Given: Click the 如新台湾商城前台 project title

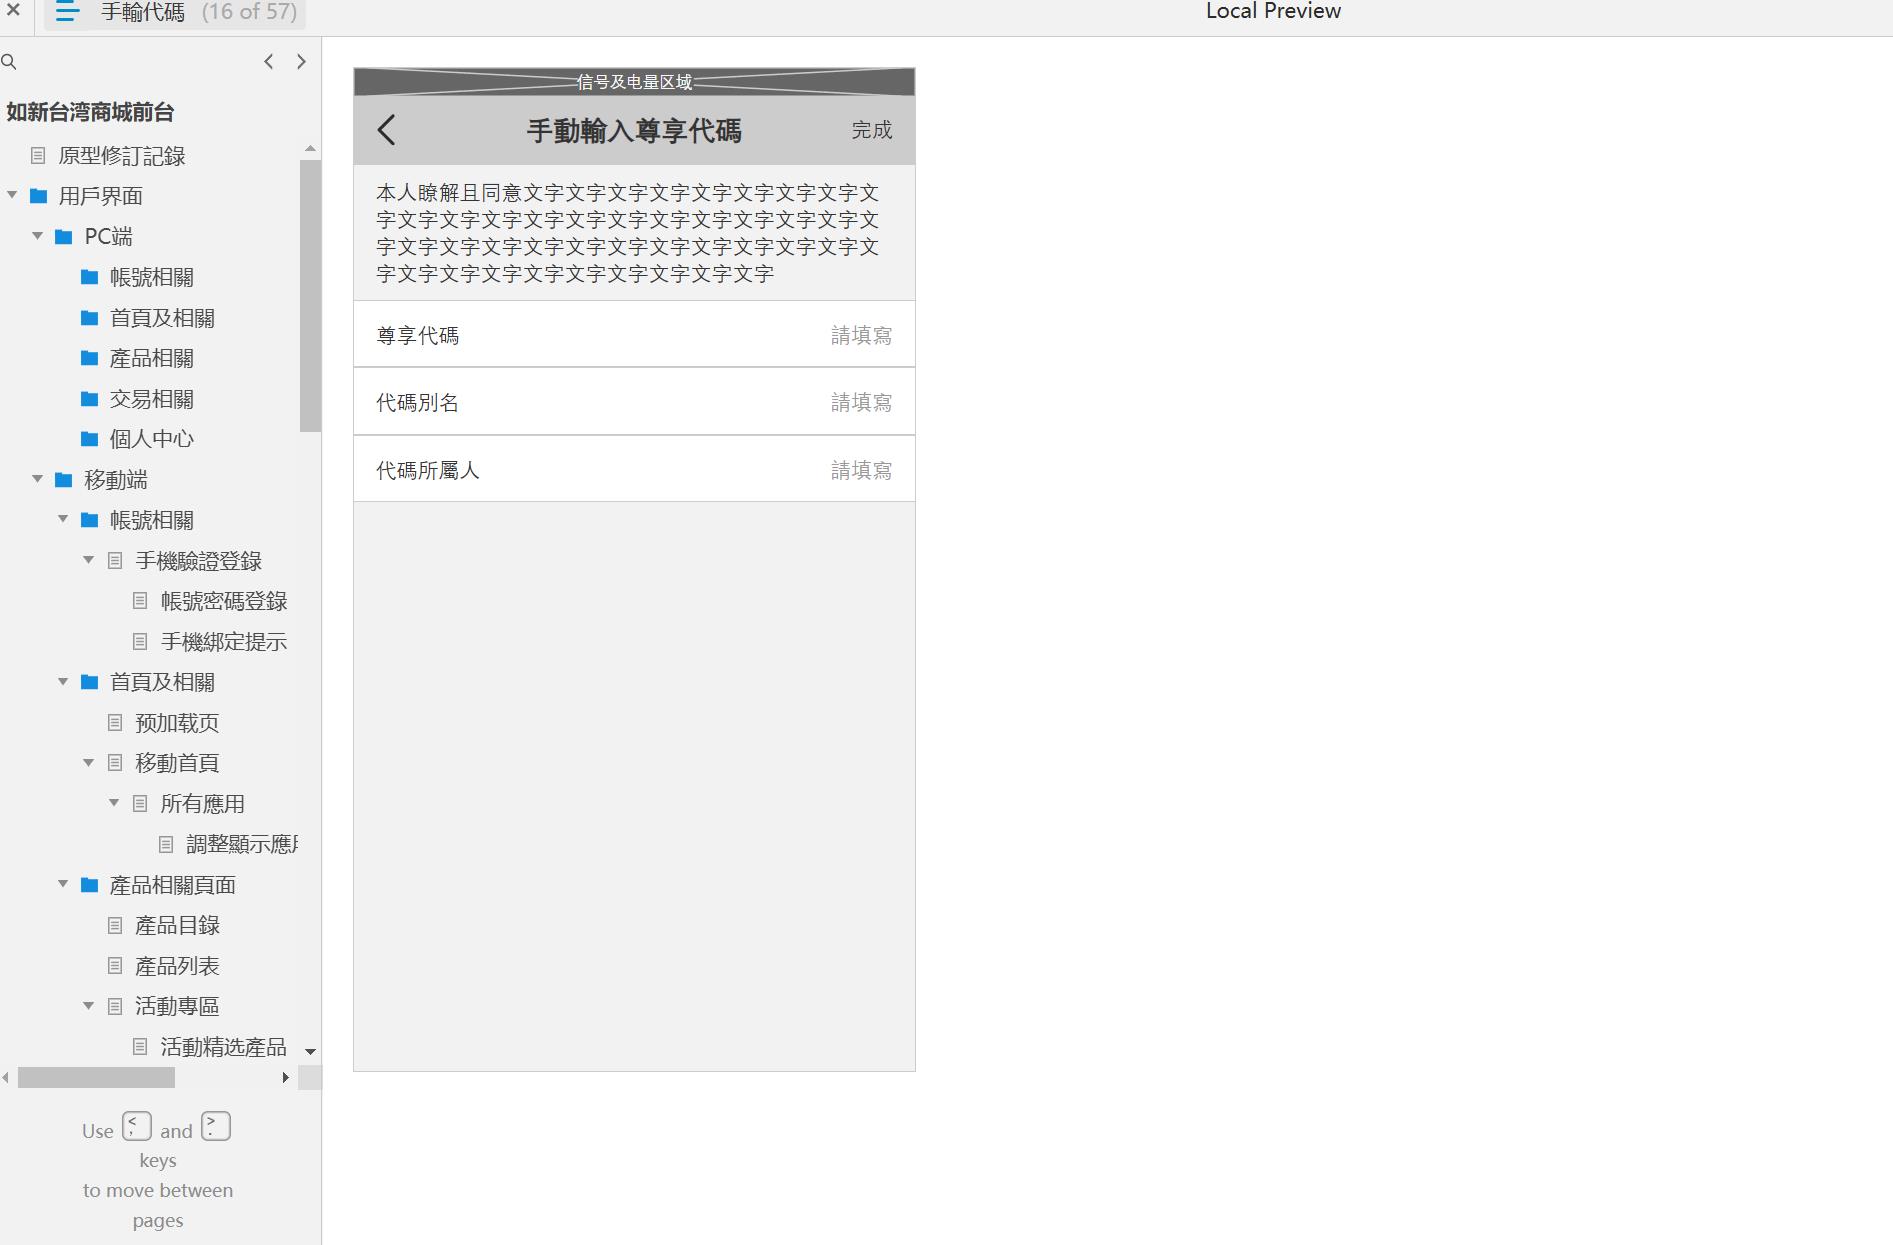Looking at the screenshot, I should point(90,112).
